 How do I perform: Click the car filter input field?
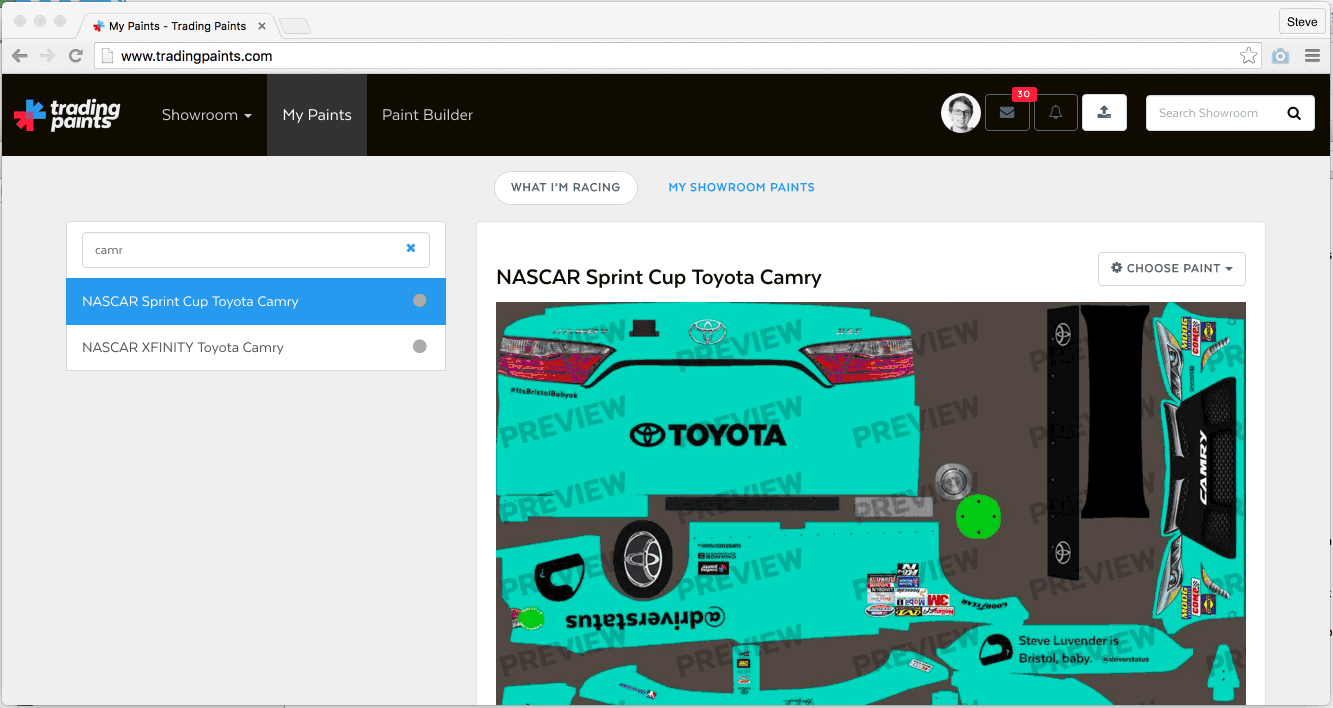[x=256, y=250]
